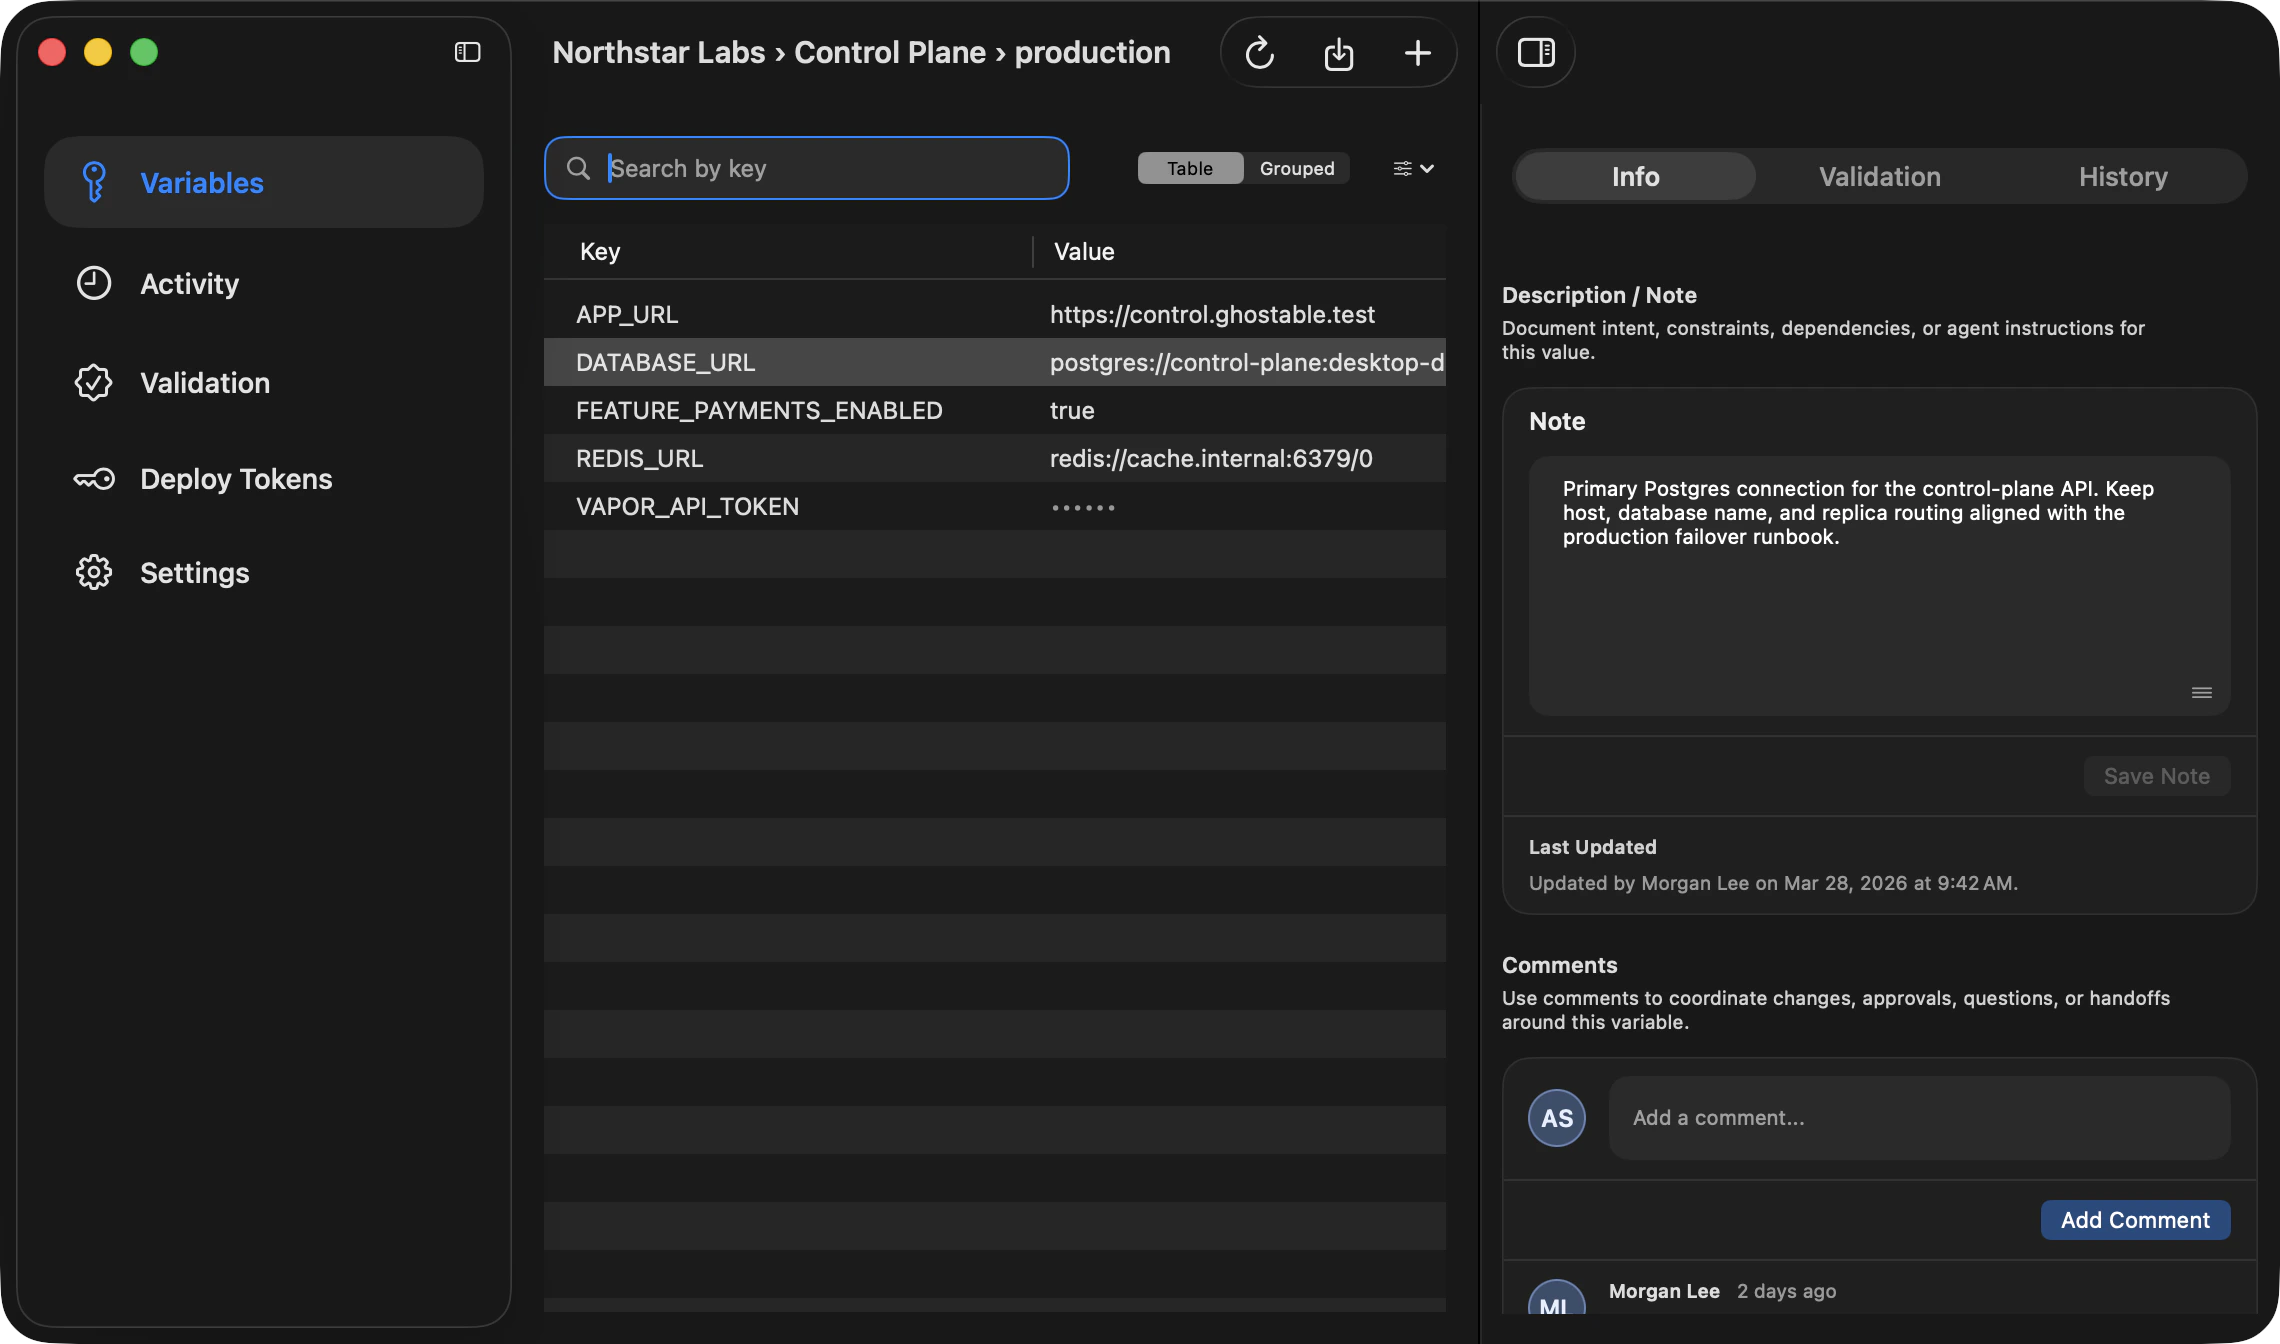Select the Validation badge icon in sidebar
The image size is (2280, 1344).
pos(94,382)
